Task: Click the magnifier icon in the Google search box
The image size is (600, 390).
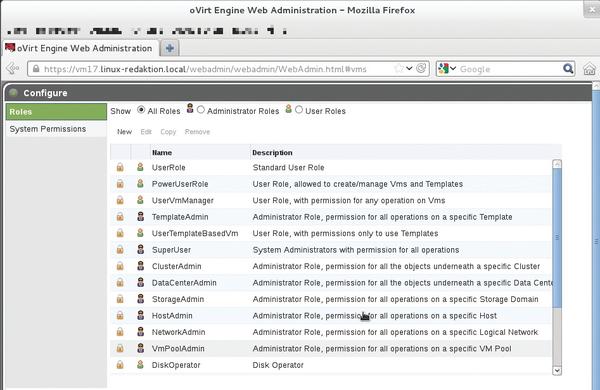Action: [x=568, y=69]
